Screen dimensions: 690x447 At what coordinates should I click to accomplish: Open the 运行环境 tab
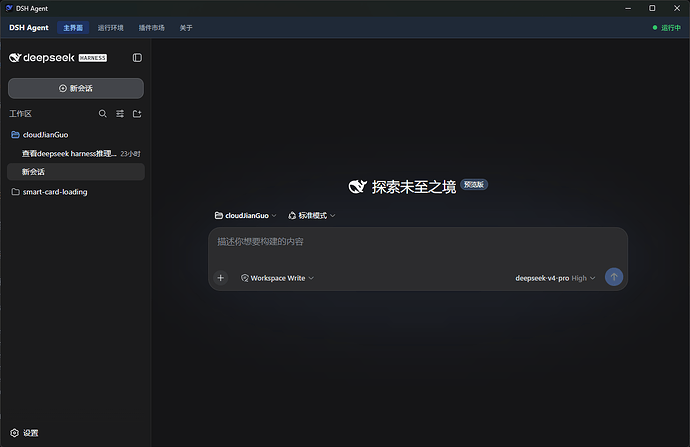(x=110, y=28)
